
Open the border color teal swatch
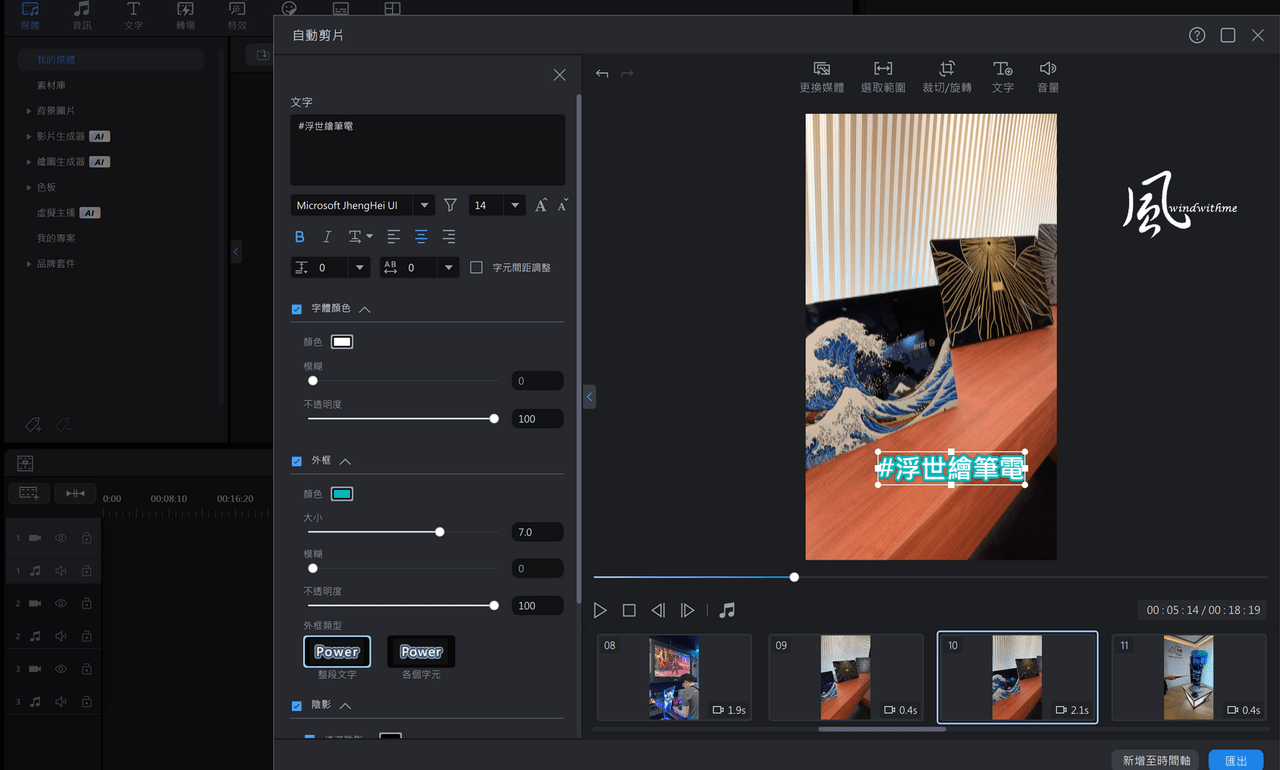[x=342, y=494]
